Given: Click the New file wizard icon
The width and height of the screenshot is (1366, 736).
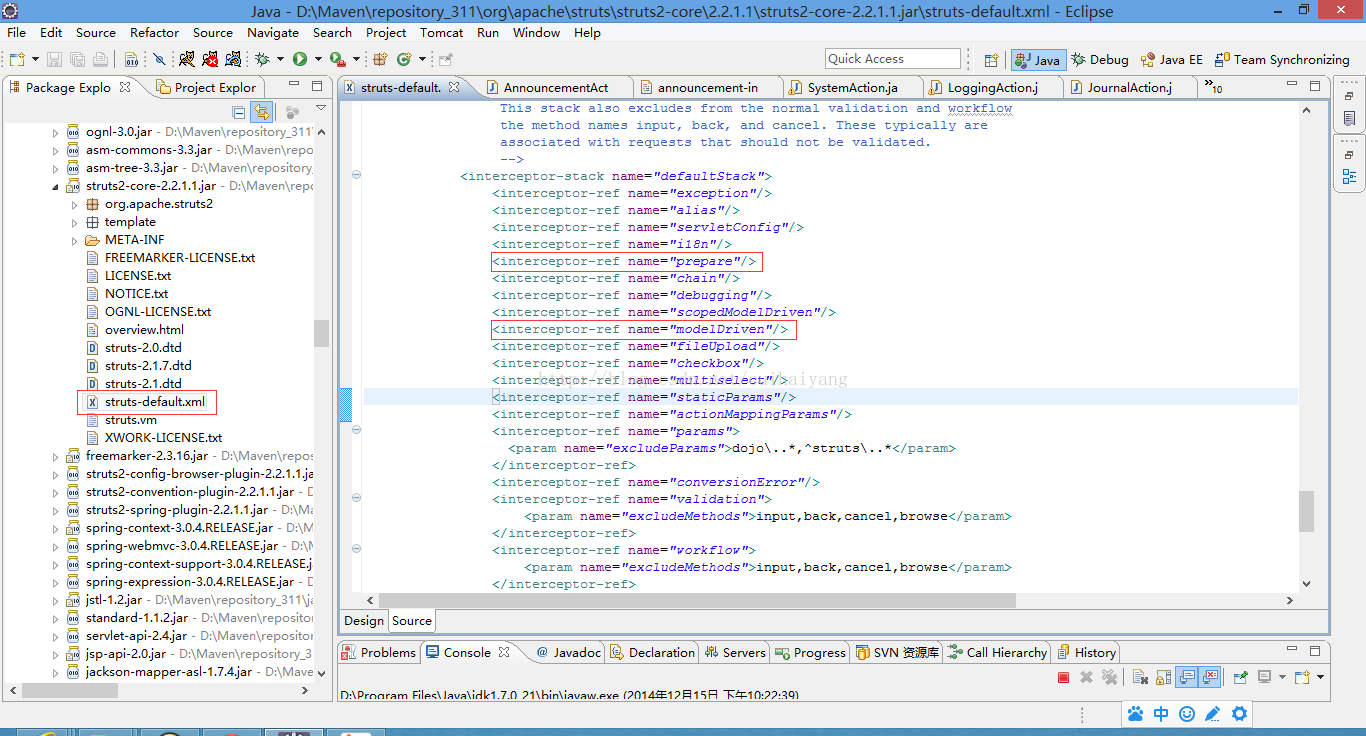Looking at the screenshot, I should point(17,59).
